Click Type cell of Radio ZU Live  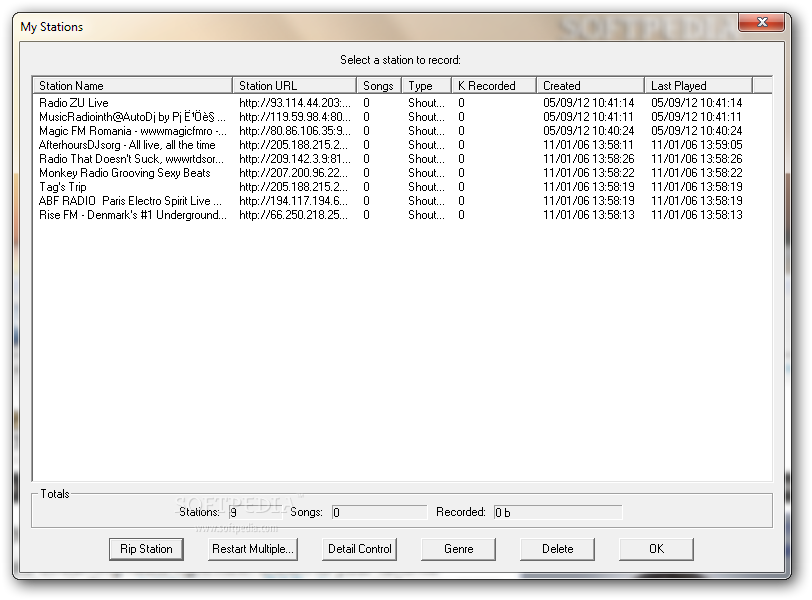(426, 103)
